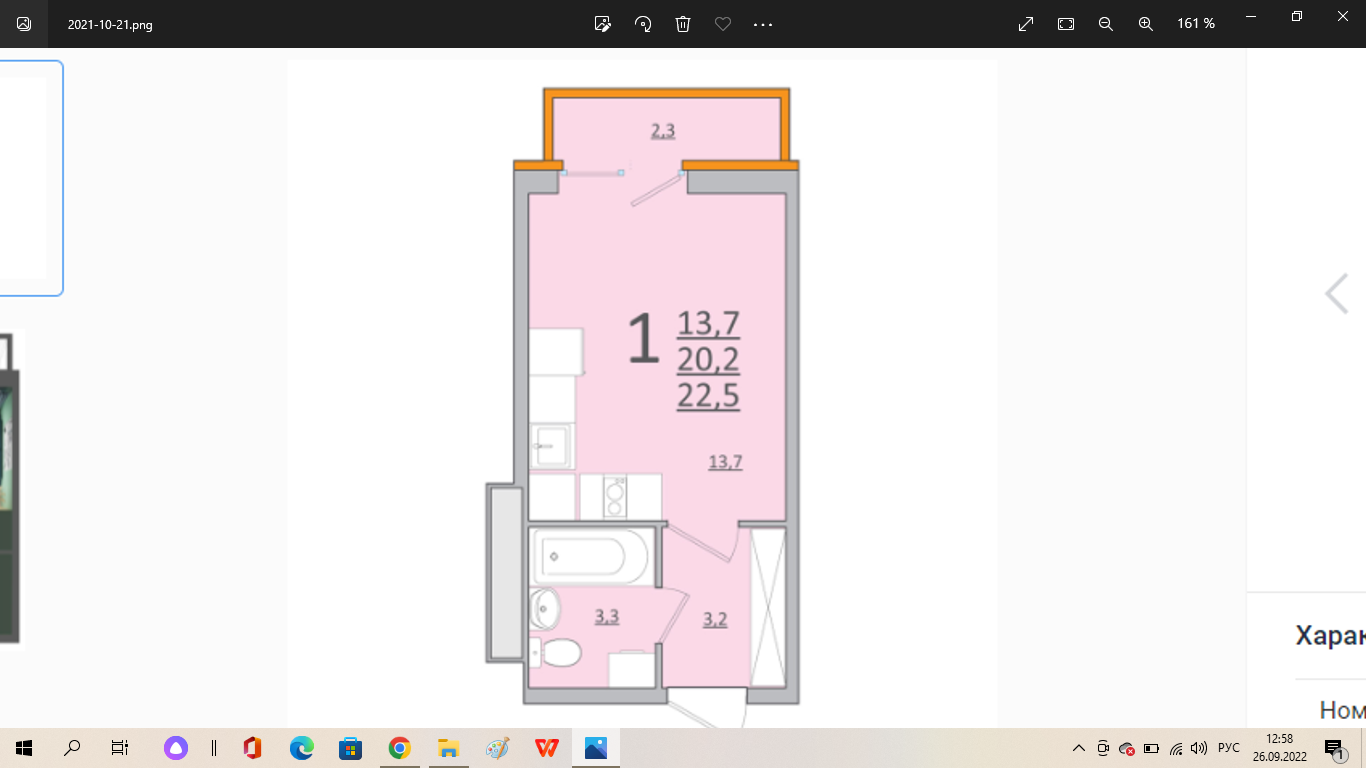
Task: Switch to File Explorer
Action: 448,748
